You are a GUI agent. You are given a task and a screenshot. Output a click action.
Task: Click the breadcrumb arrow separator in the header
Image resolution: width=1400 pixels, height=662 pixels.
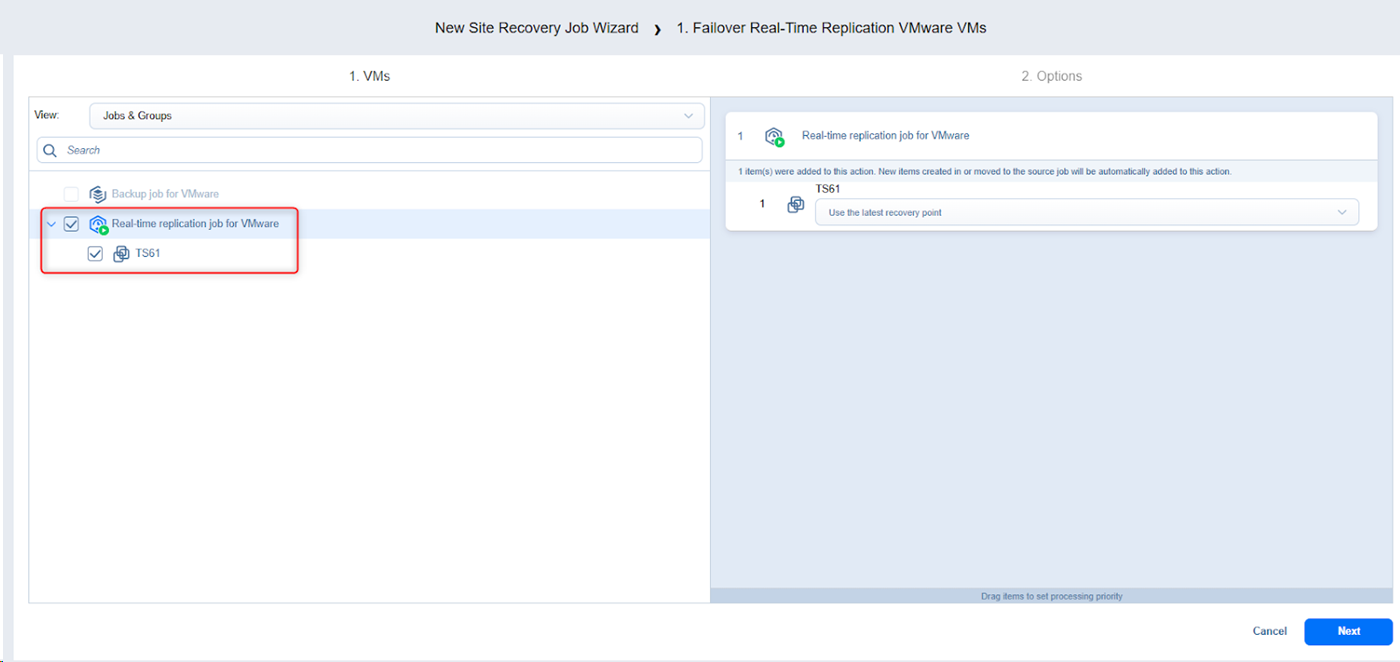tap(657, 29)
